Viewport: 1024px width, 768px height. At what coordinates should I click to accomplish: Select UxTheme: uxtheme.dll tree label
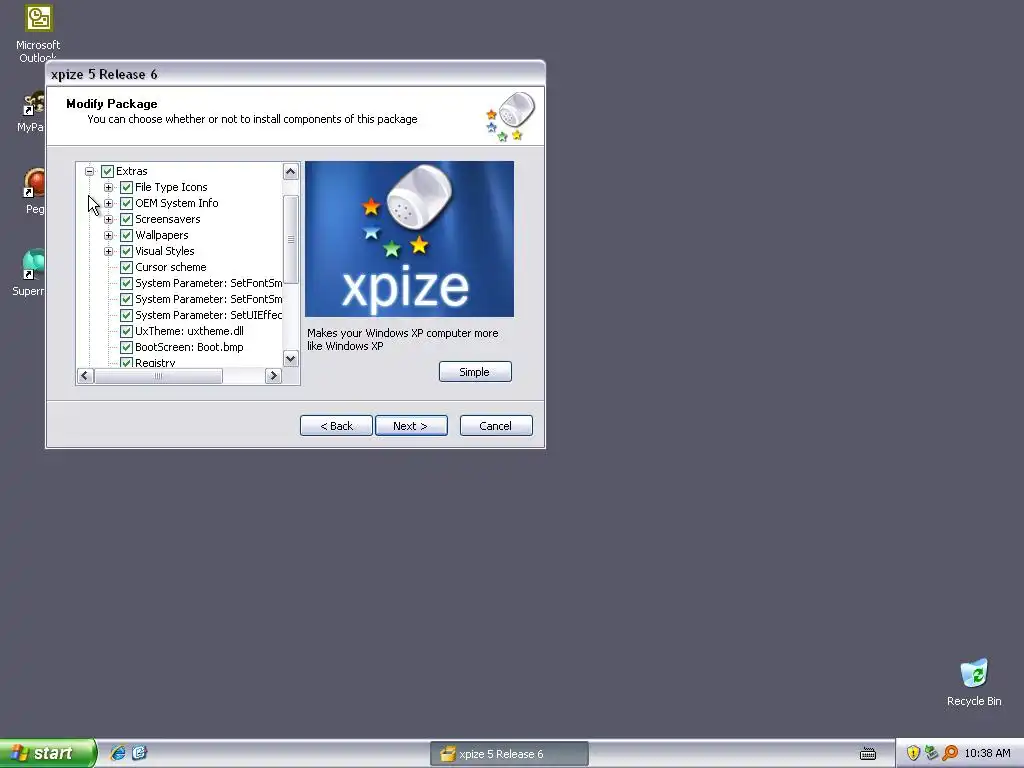pyautogui.click(x=189, y=331)
